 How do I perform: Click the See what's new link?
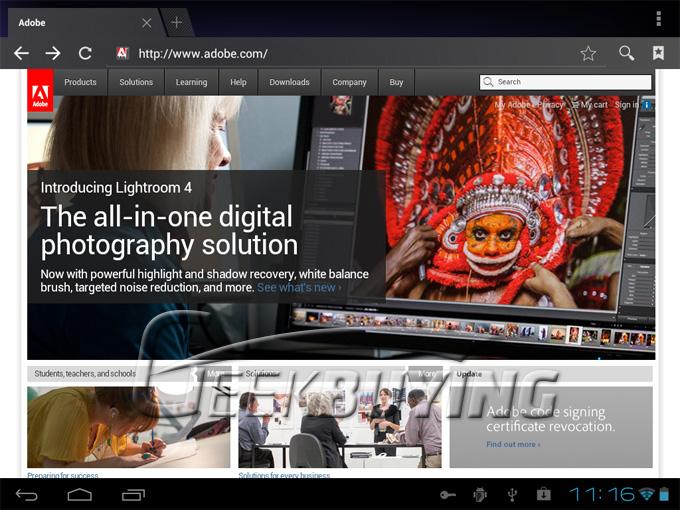pos(299,288)
